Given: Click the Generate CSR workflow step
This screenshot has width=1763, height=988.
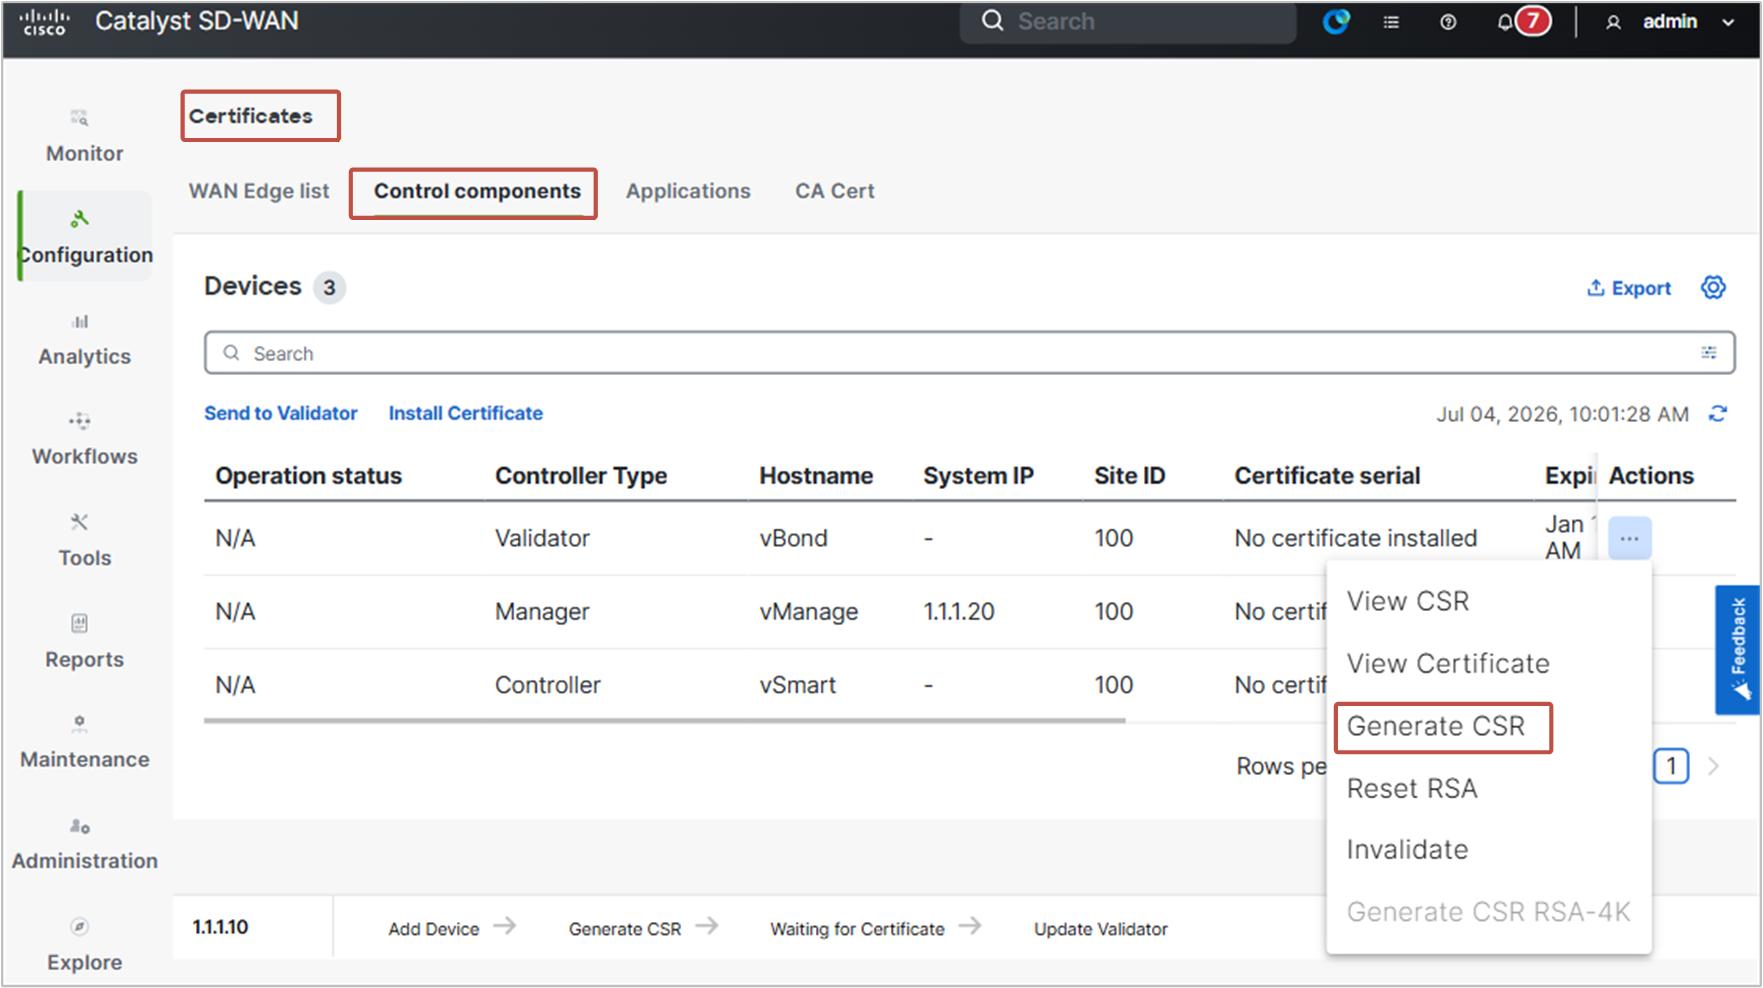Looking at the screenshot, I should pyautogui.click(x=625, y=929).
